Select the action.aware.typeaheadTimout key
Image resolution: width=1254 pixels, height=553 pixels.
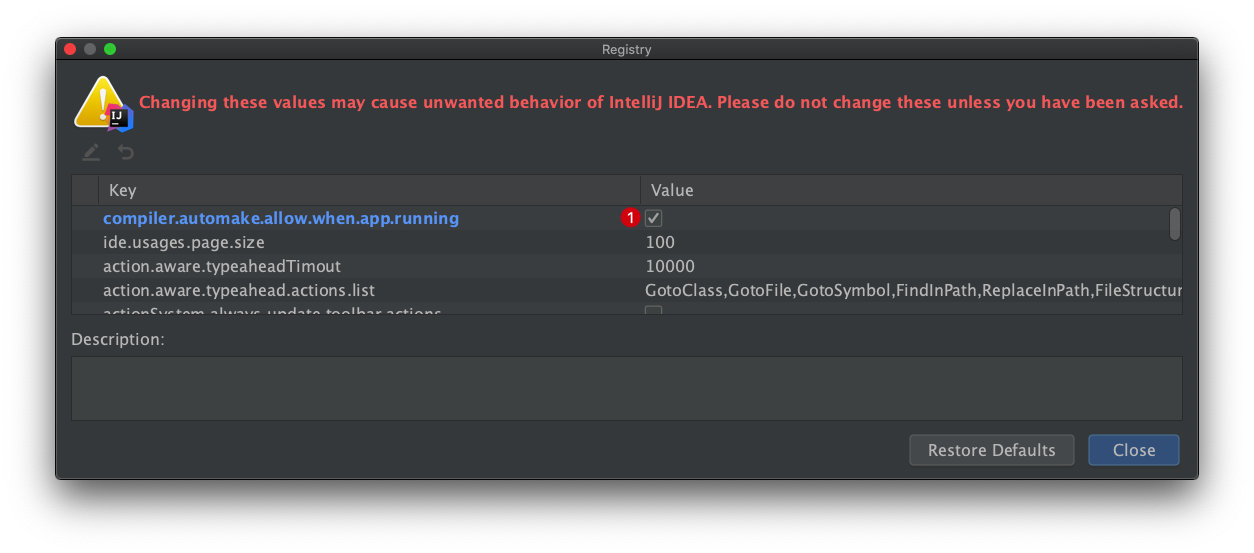(x=222, y=266)
